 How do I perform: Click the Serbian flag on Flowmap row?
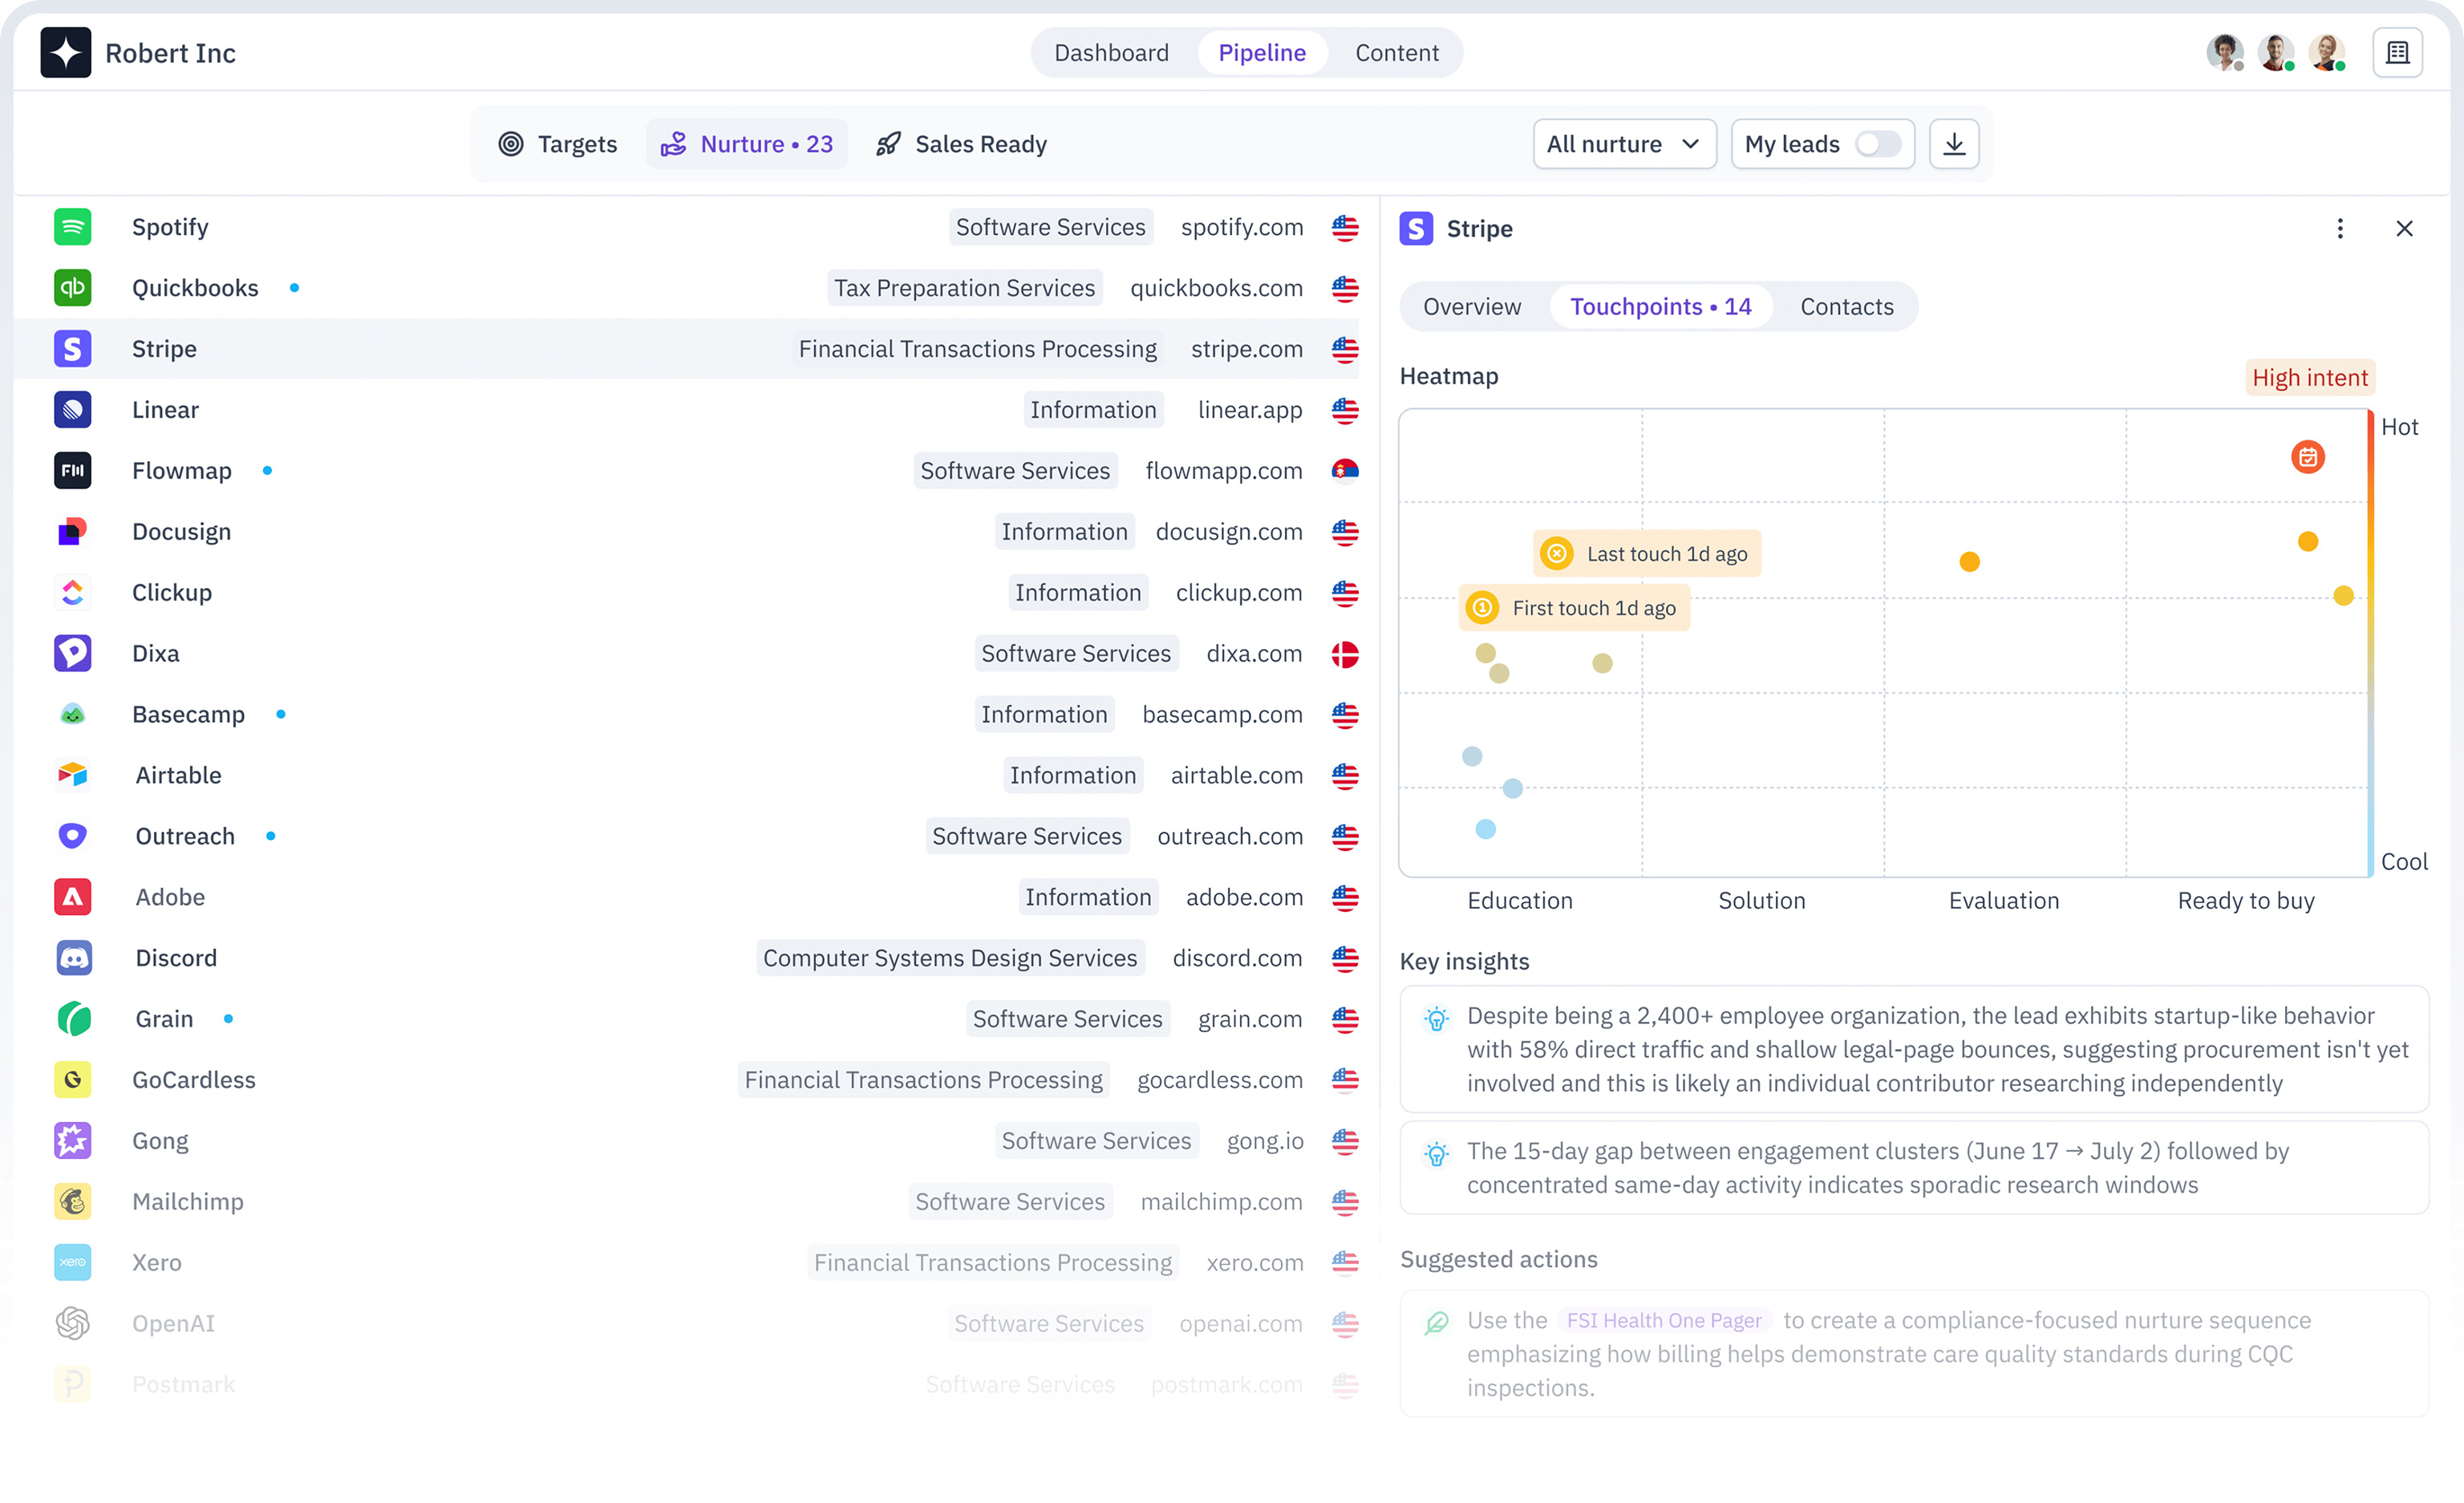[x=1345, y=471]
